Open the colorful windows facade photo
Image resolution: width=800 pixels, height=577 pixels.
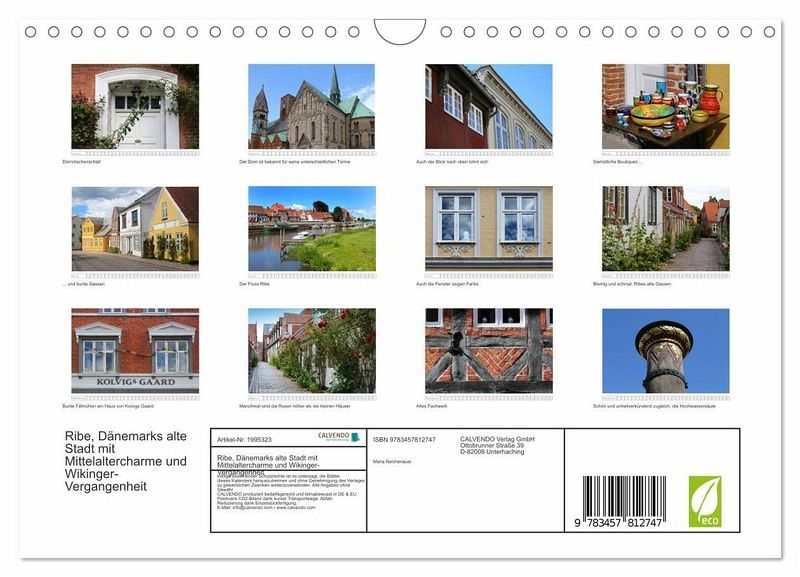pyautogui.click(x=488, y=229)
